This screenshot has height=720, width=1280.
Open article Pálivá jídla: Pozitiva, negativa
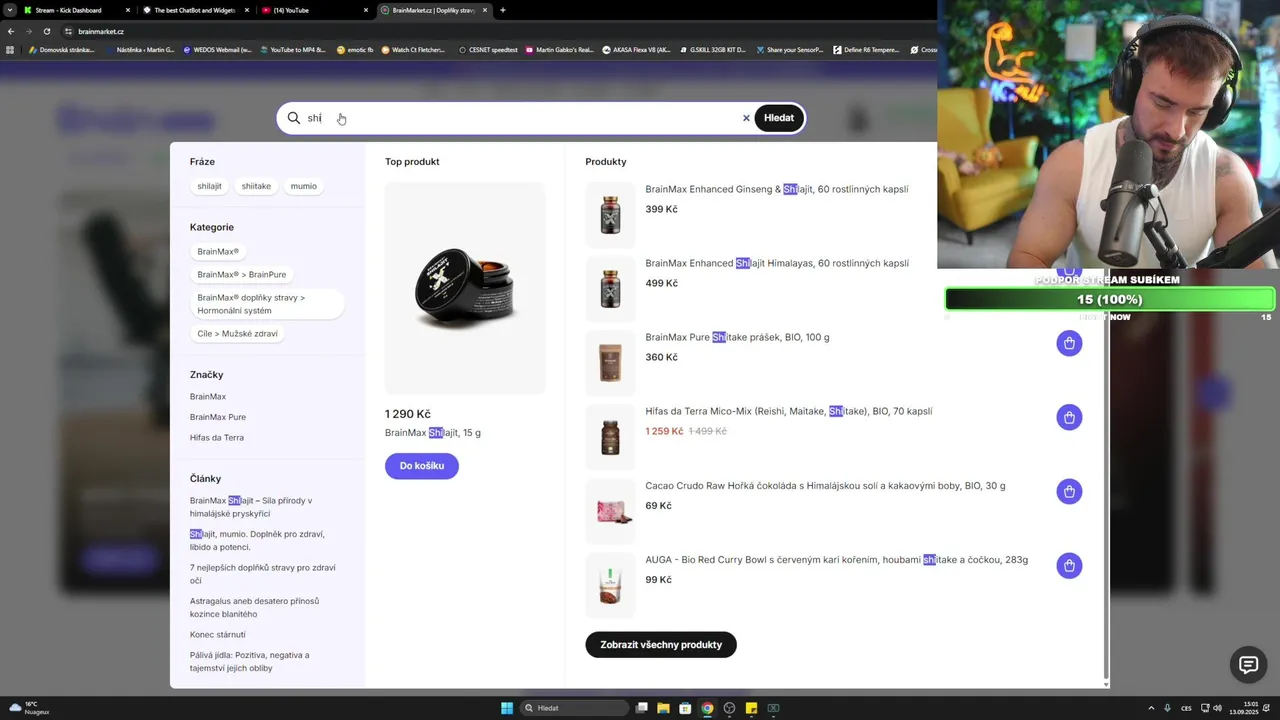[250, 661]
